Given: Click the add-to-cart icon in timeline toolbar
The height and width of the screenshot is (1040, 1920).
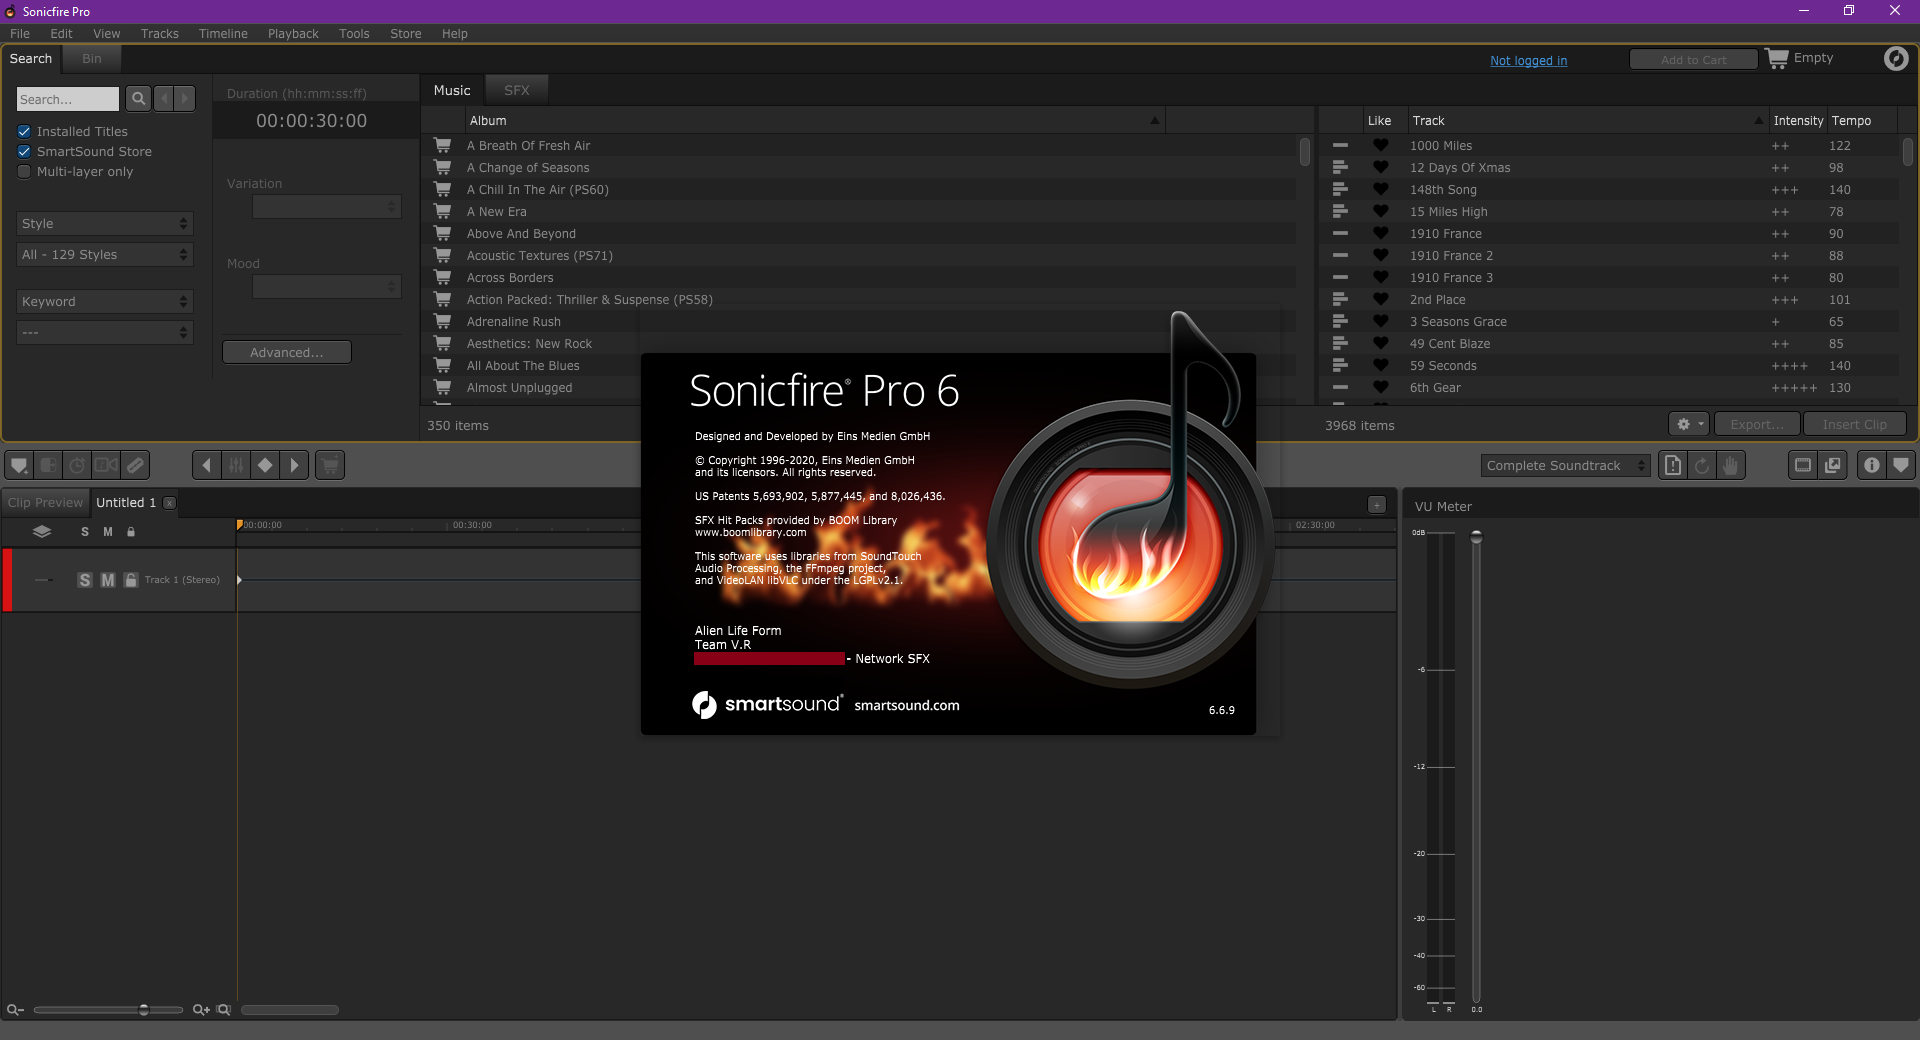Looking at the screenshot, I should coord(330,465).
